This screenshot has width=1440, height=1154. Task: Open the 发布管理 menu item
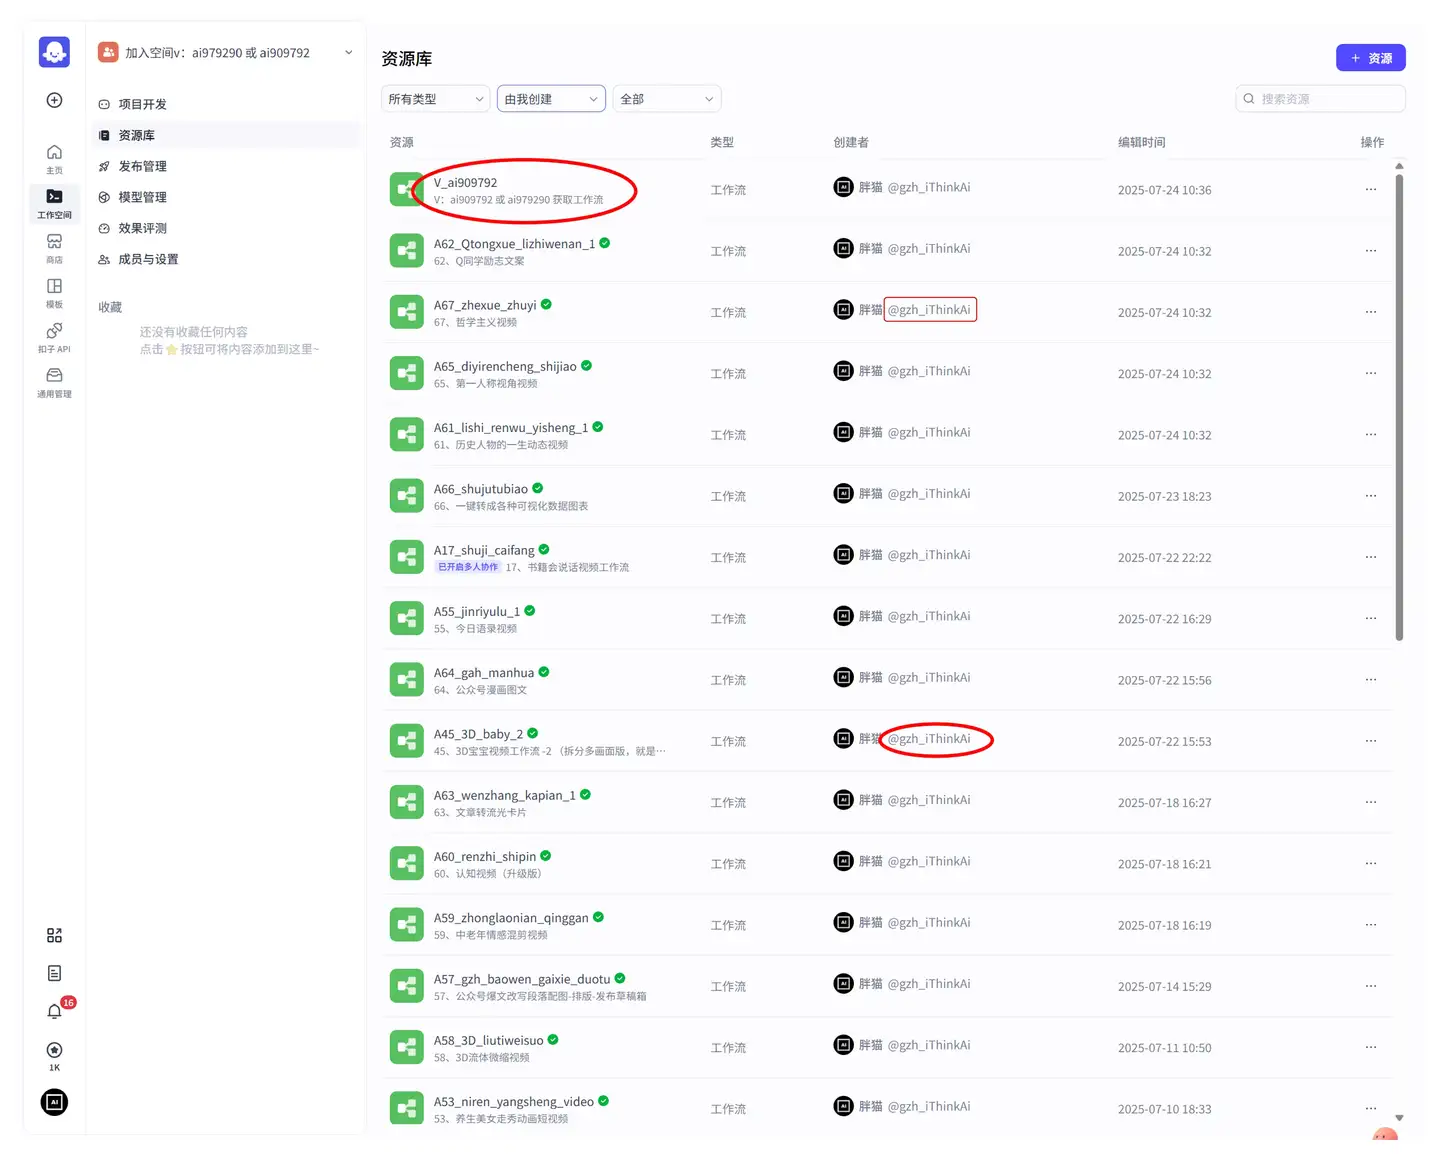(143, 166)
